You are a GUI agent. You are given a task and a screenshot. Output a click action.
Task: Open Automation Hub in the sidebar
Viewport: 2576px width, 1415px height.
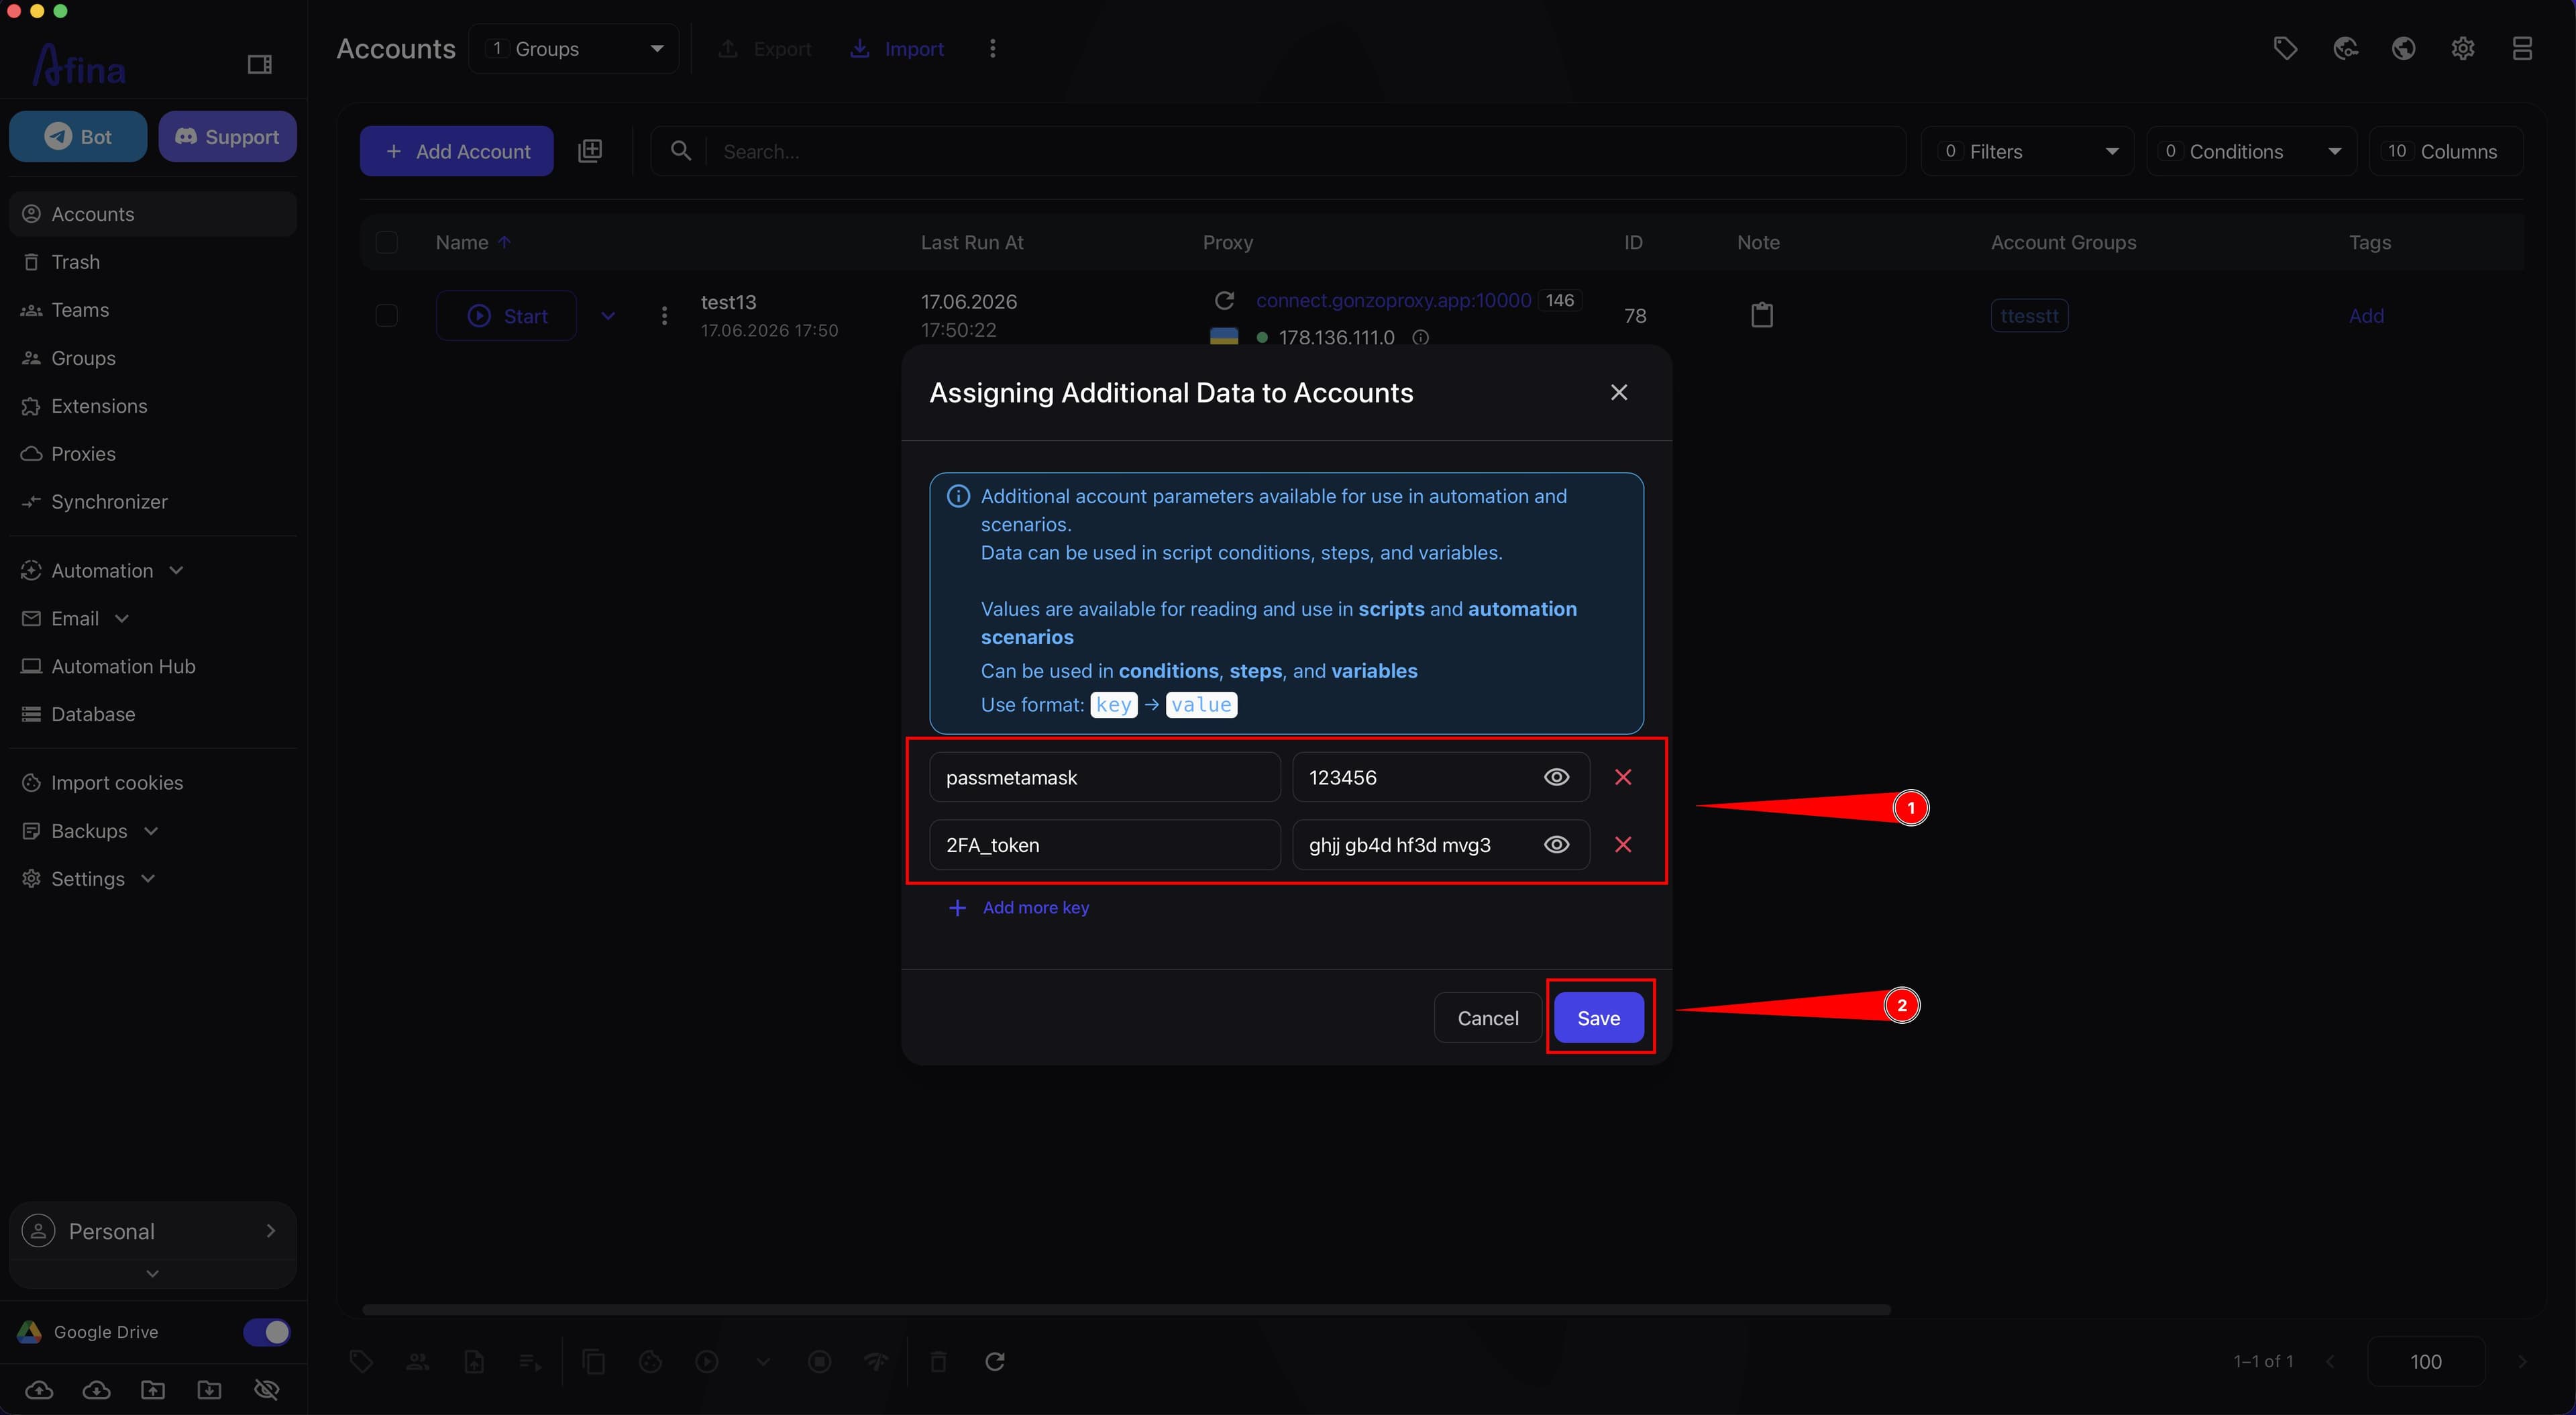pyautogui.click(x=152, y=666)
